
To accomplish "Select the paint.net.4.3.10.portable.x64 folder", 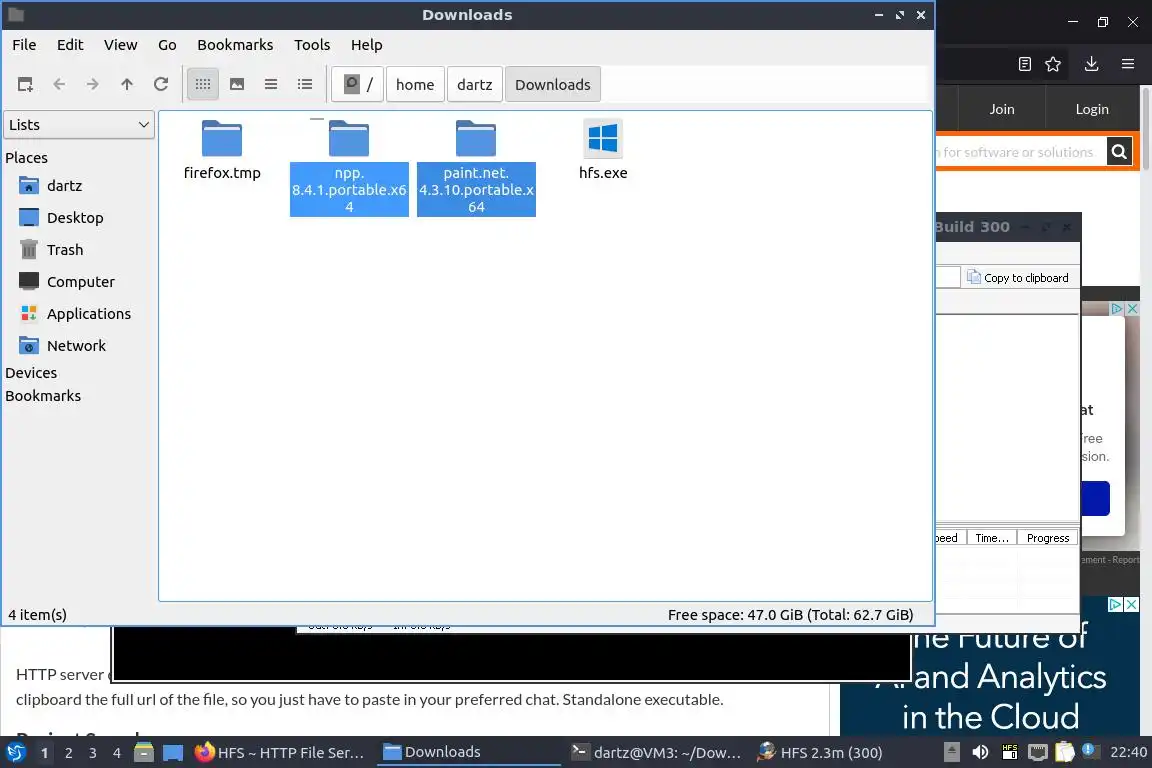I will pyautogui.click(x=476, y=167).
